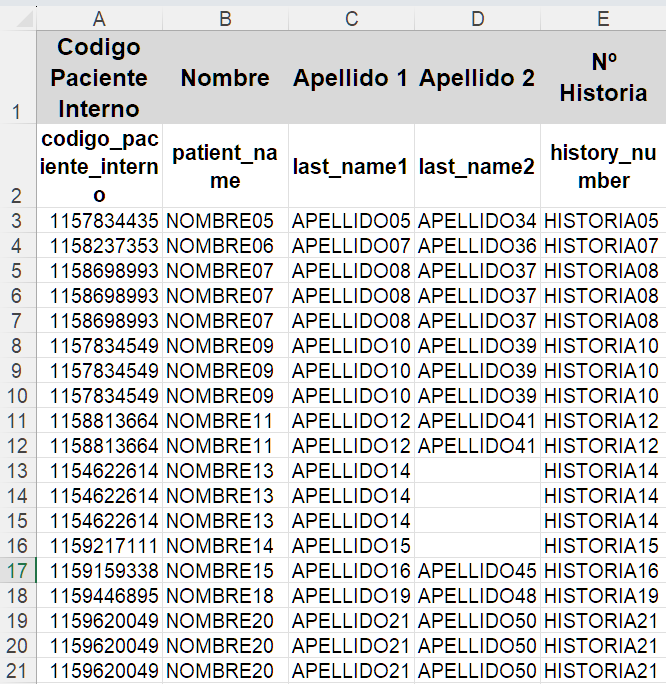The width and height of the screenshot is (666, 684).
Task: Select column E header
Action: pos(603,19)
